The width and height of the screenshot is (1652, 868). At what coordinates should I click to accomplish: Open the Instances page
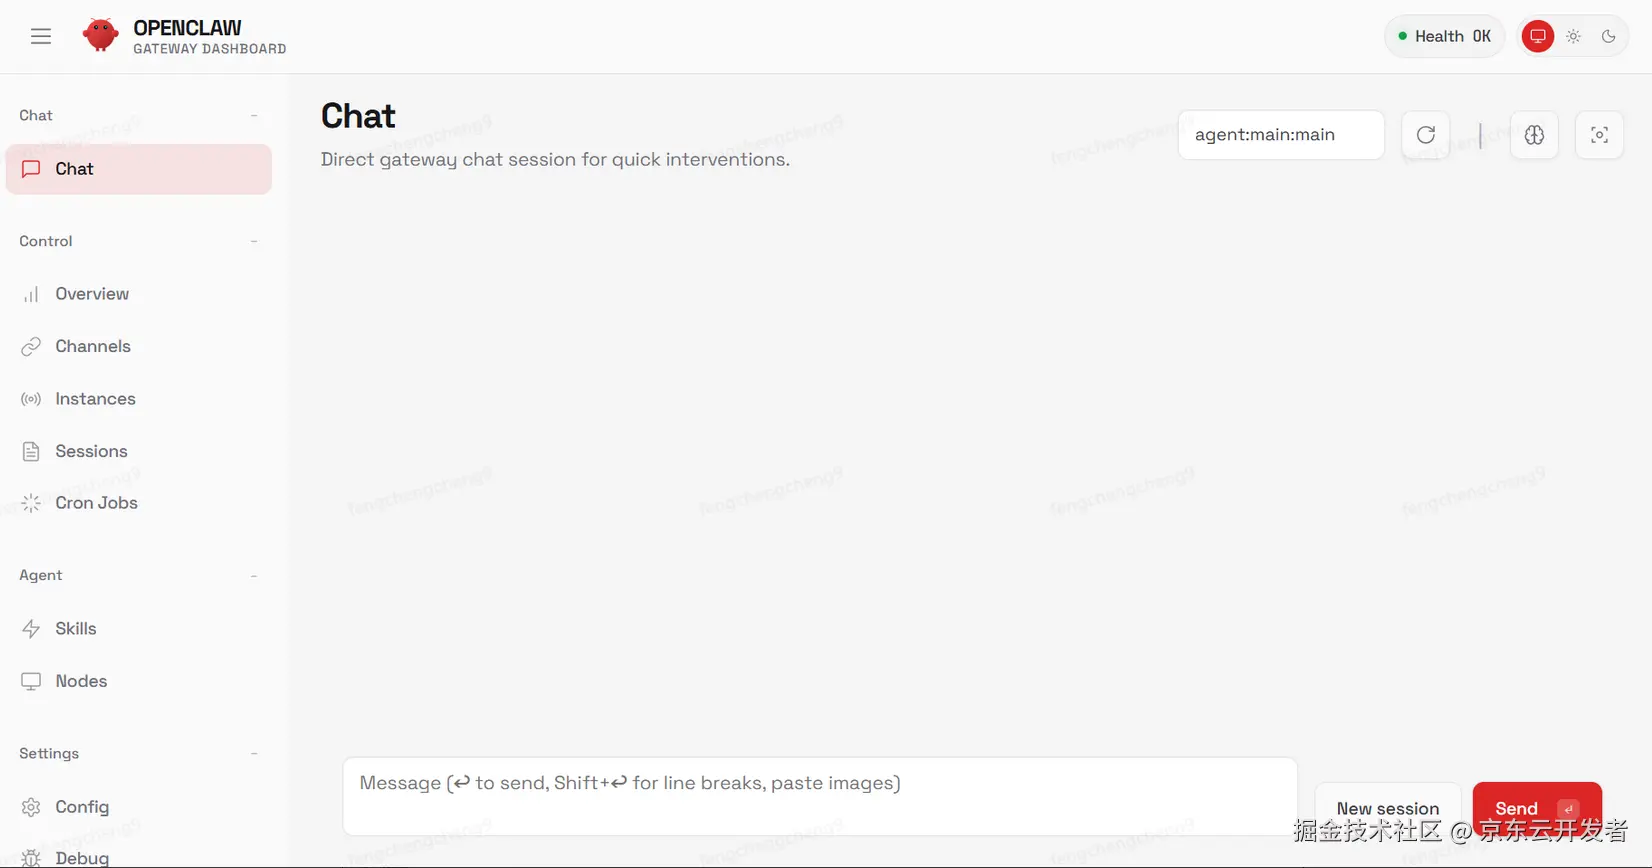[139, 399]
